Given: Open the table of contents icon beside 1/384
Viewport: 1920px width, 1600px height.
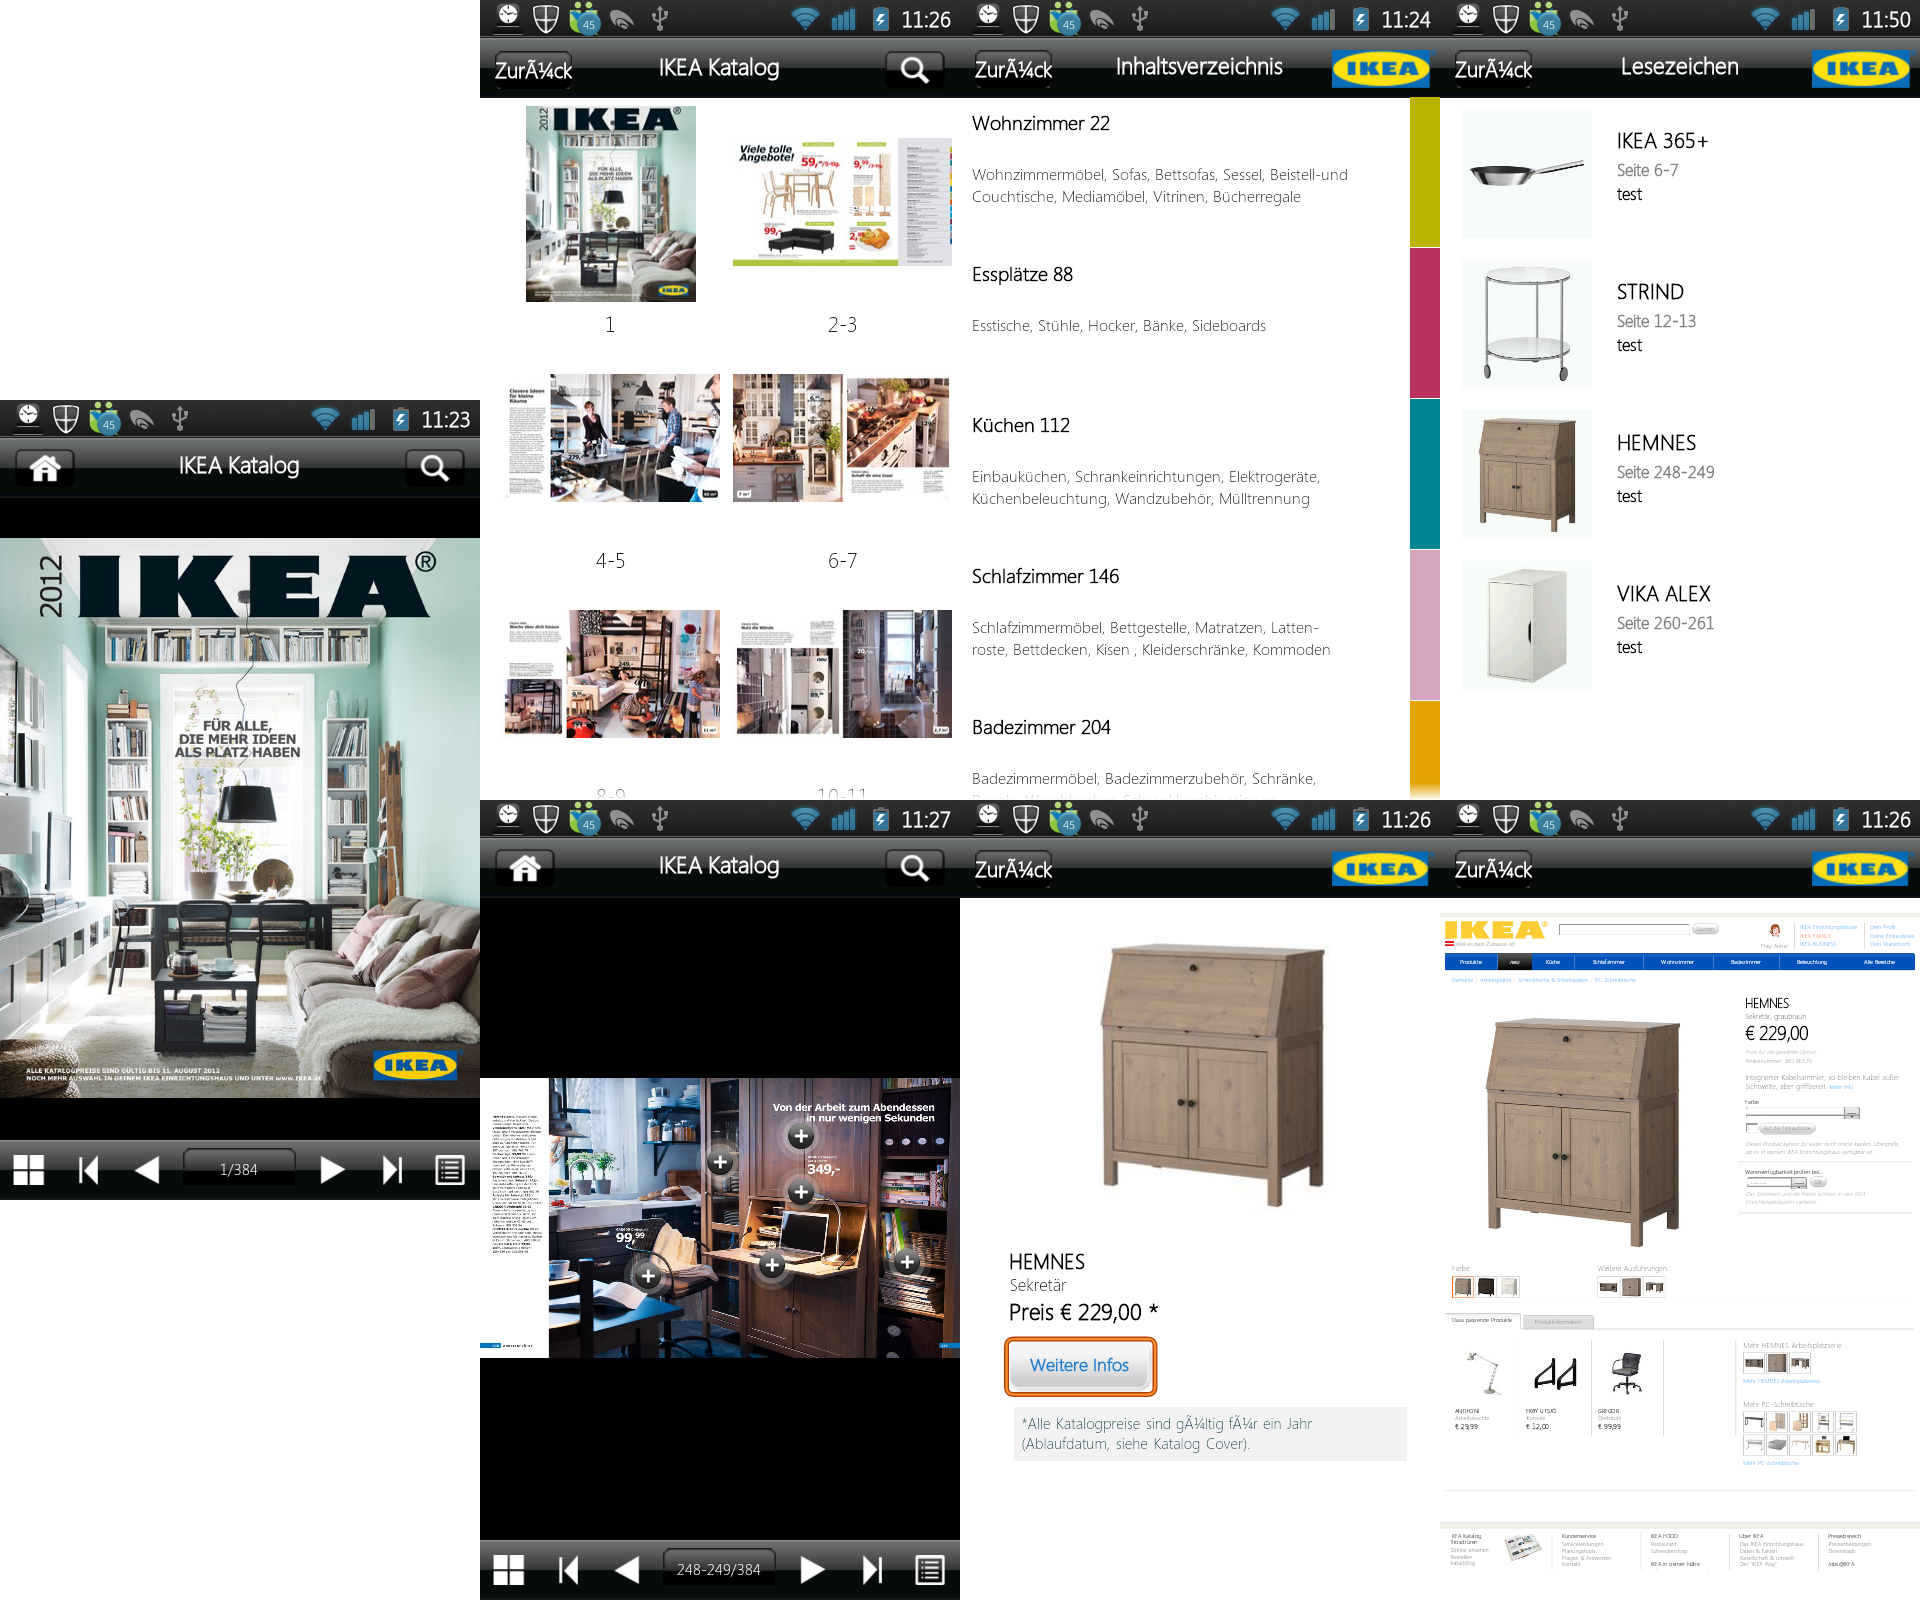Looking at the screenshot, I should pyautogui.click(x=450, y=1169).
